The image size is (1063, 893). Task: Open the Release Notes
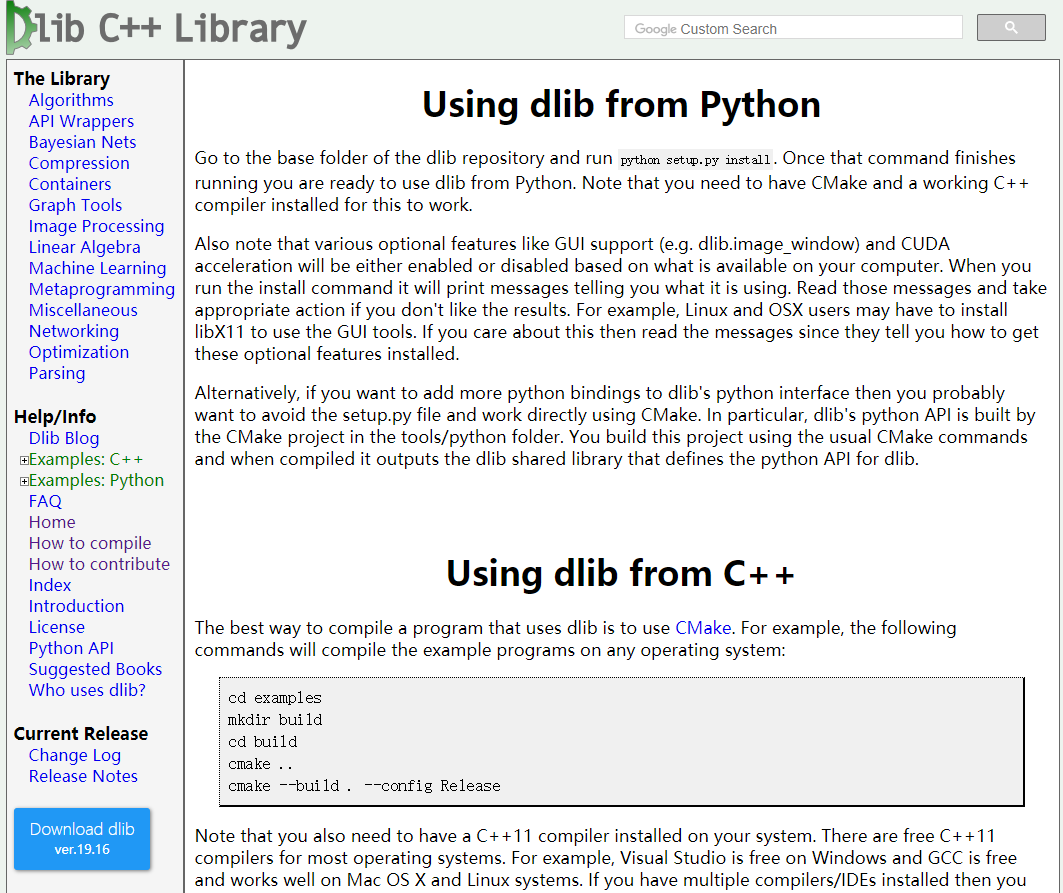83,776
